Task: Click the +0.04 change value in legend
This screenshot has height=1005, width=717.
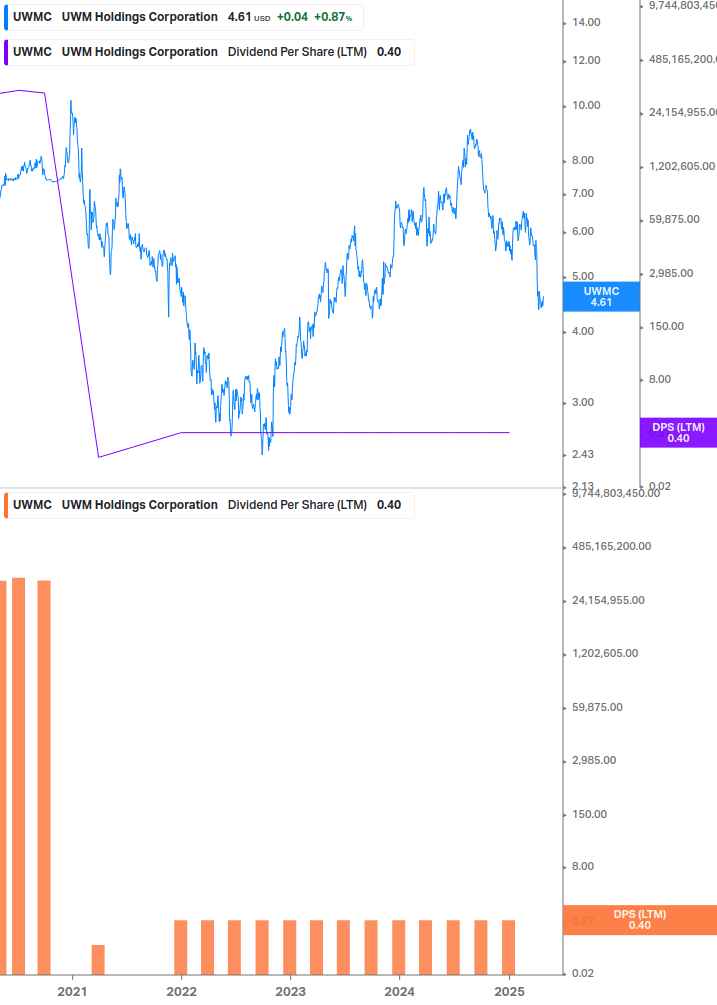Action: tap(292, 17)
